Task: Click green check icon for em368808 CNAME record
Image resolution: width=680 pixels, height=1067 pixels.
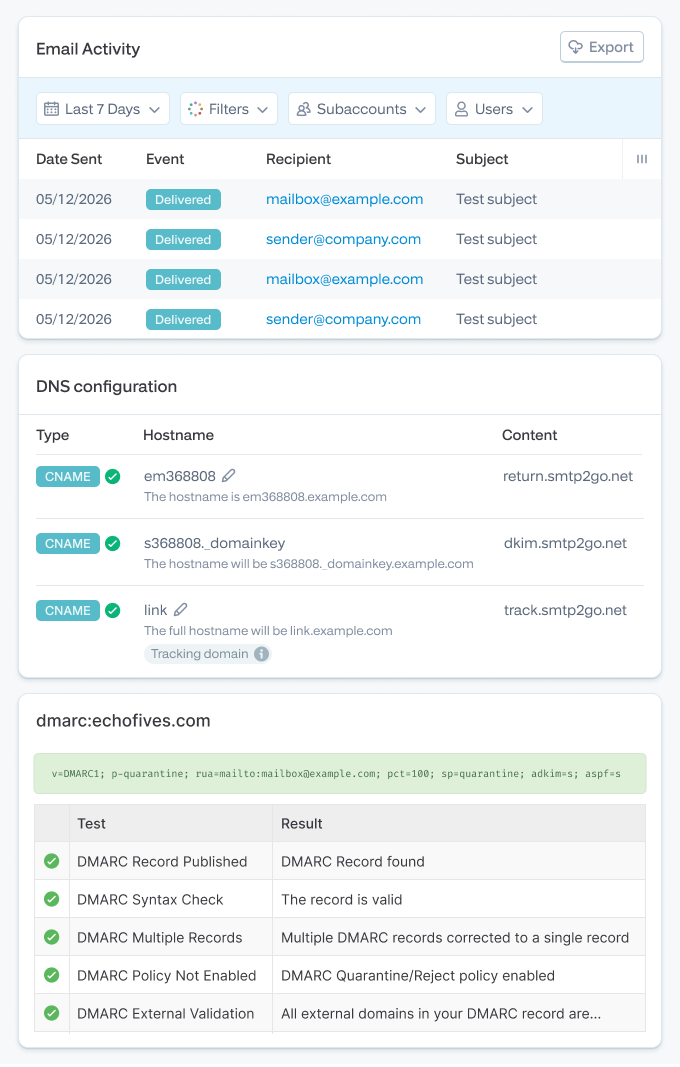Action: (x=113, y=476)
